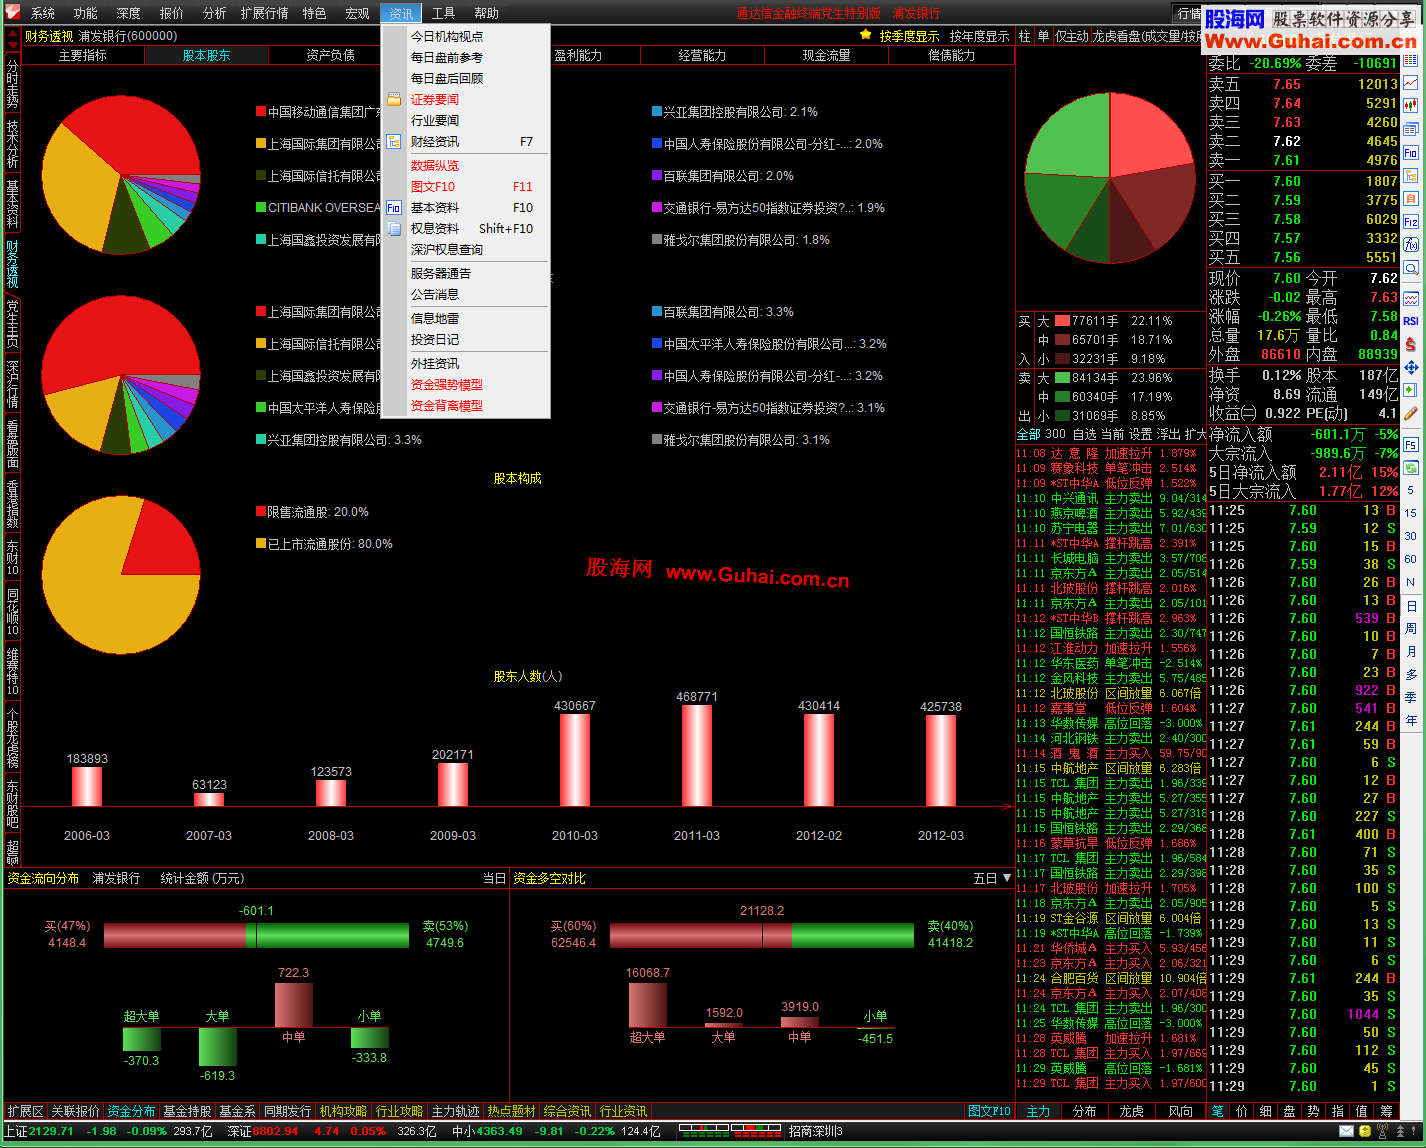1426x1148 pixels.
Task: Switch to 现金流量 tab
Action: coord(827,56)
